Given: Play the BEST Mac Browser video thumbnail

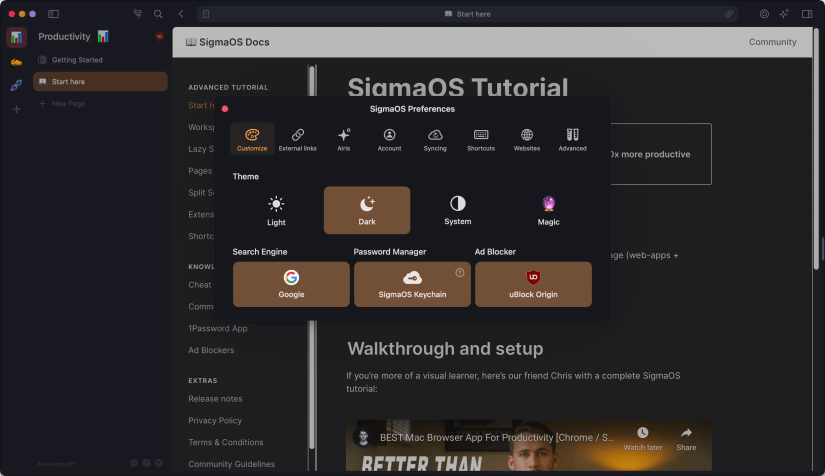Looking at the screenshot, I should click(529, 447).
